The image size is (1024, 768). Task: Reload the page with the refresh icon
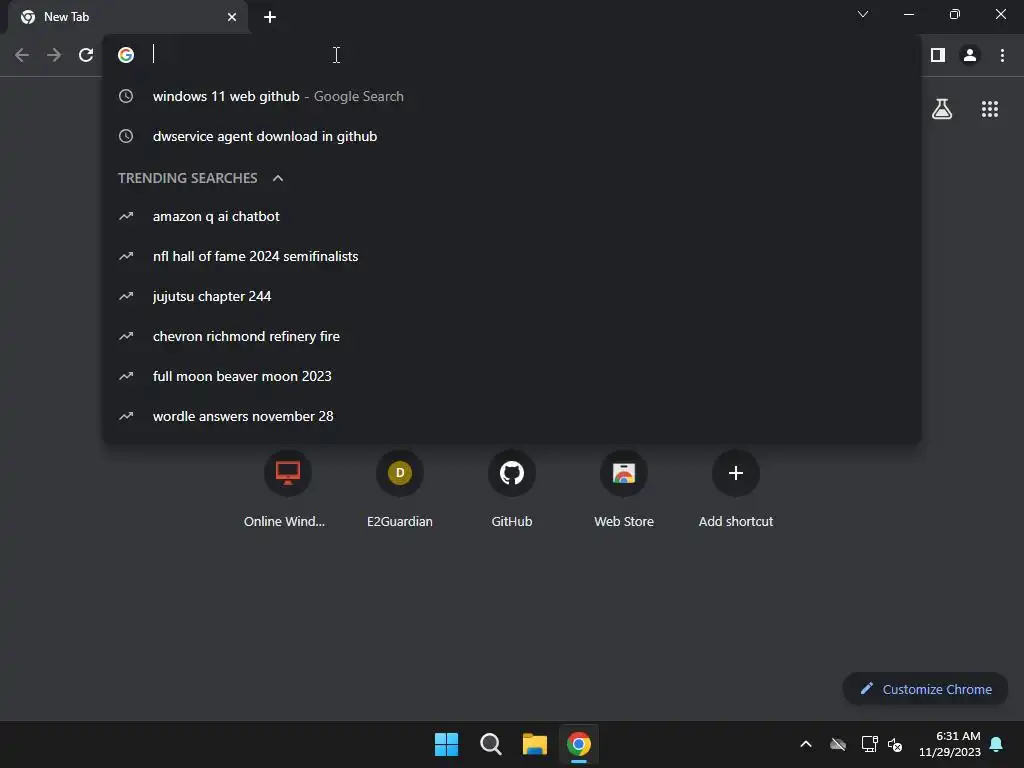pos(86,55)
